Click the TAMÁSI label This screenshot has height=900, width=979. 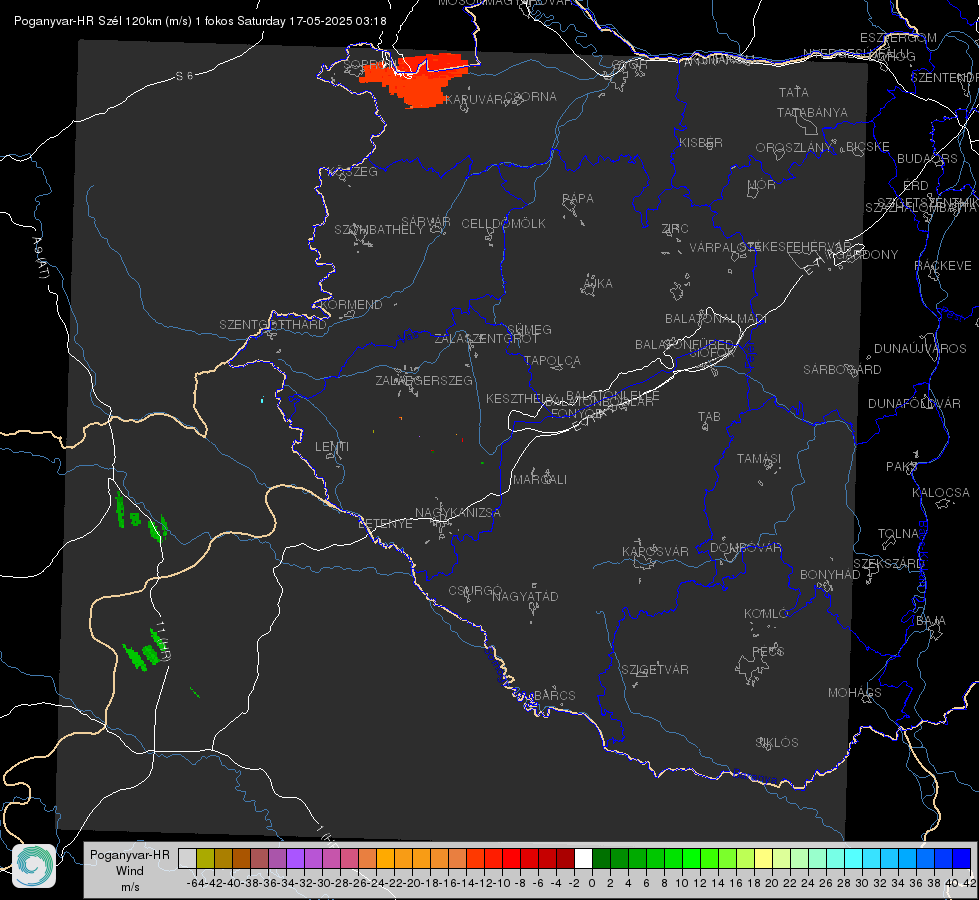tap(759, 458)
